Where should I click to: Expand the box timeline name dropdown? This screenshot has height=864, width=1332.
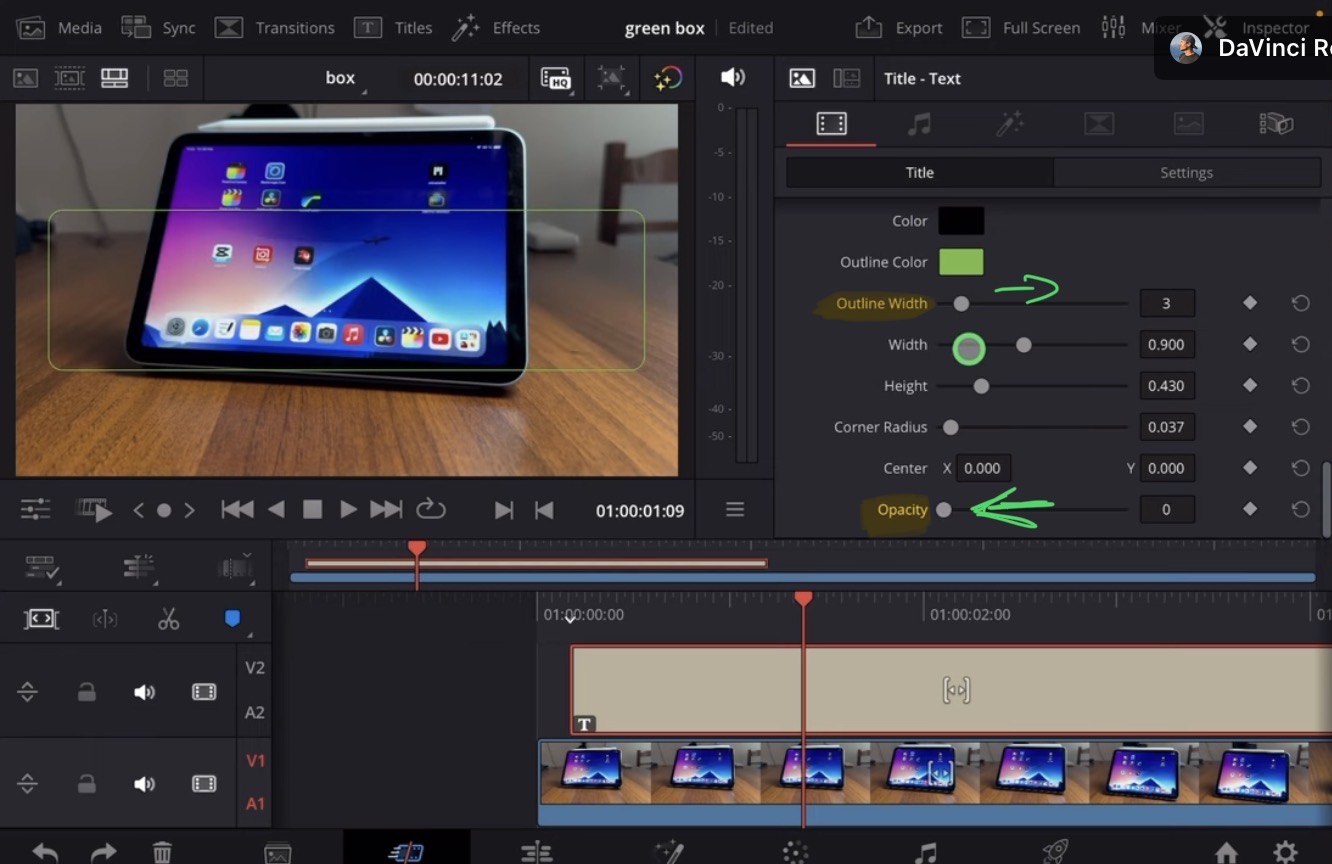point(342,78)
